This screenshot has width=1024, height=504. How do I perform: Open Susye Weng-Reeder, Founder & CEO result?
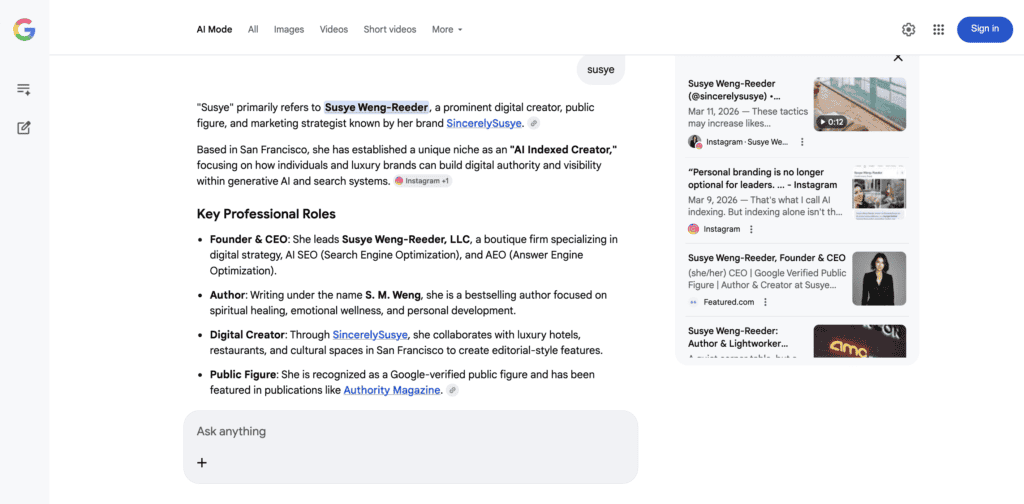767,258
